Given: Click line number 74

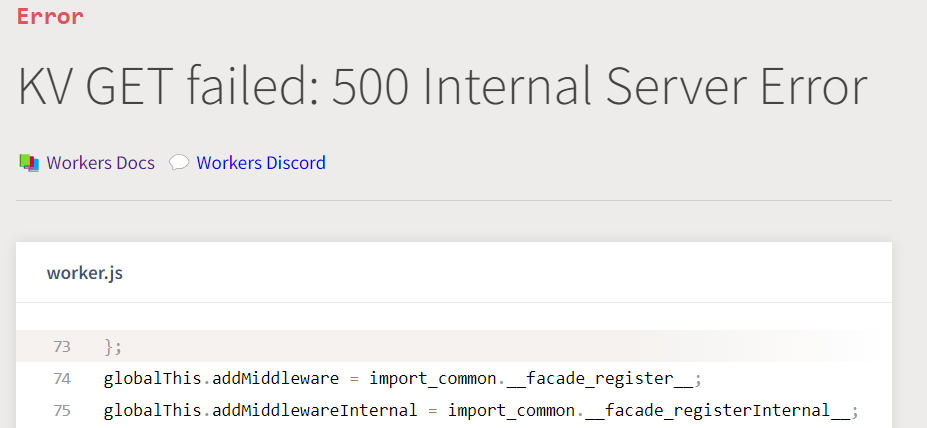Looking at the screenshot, I should click(x=62, y=378).
